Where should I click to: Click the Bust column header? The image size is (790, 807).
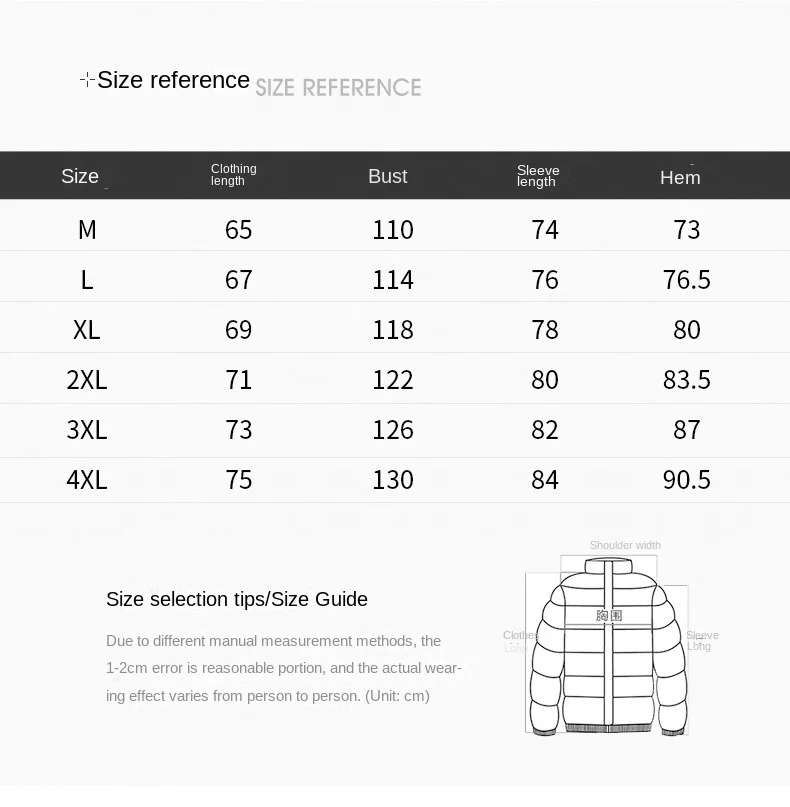(x=388, y=177)
